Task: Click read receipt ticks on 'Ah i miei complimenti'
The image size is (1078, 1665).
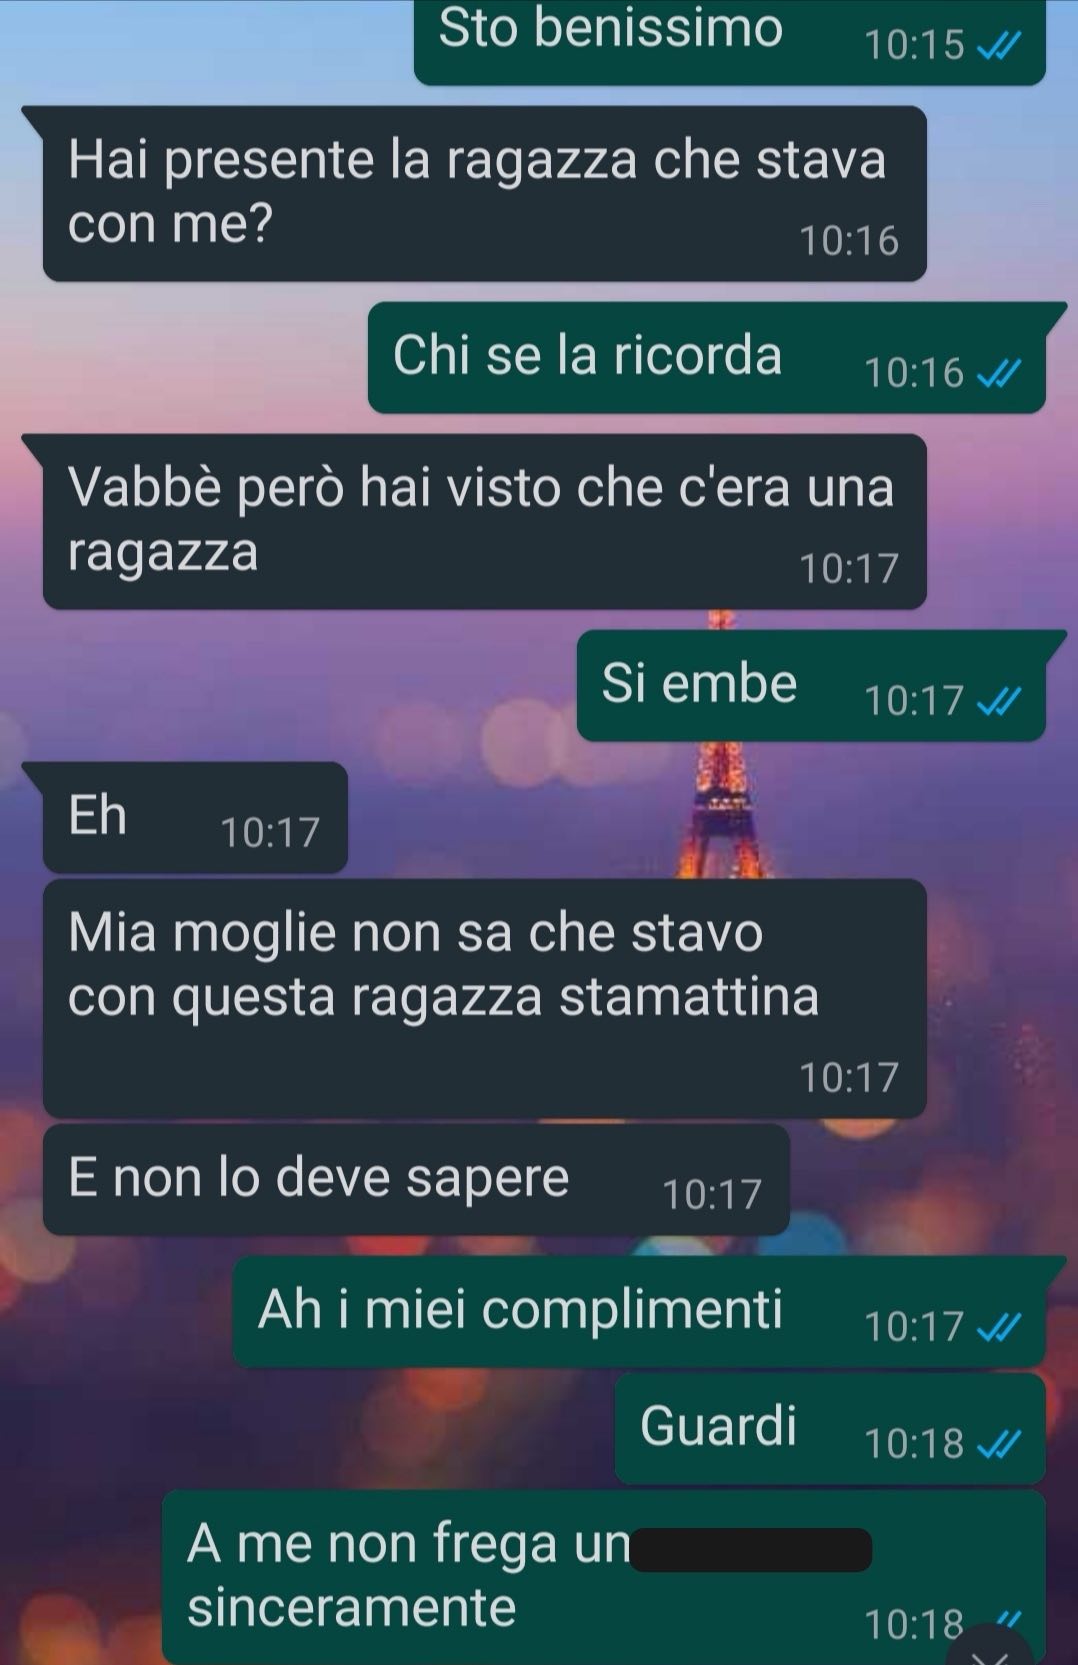Action: click(997, 1327)
